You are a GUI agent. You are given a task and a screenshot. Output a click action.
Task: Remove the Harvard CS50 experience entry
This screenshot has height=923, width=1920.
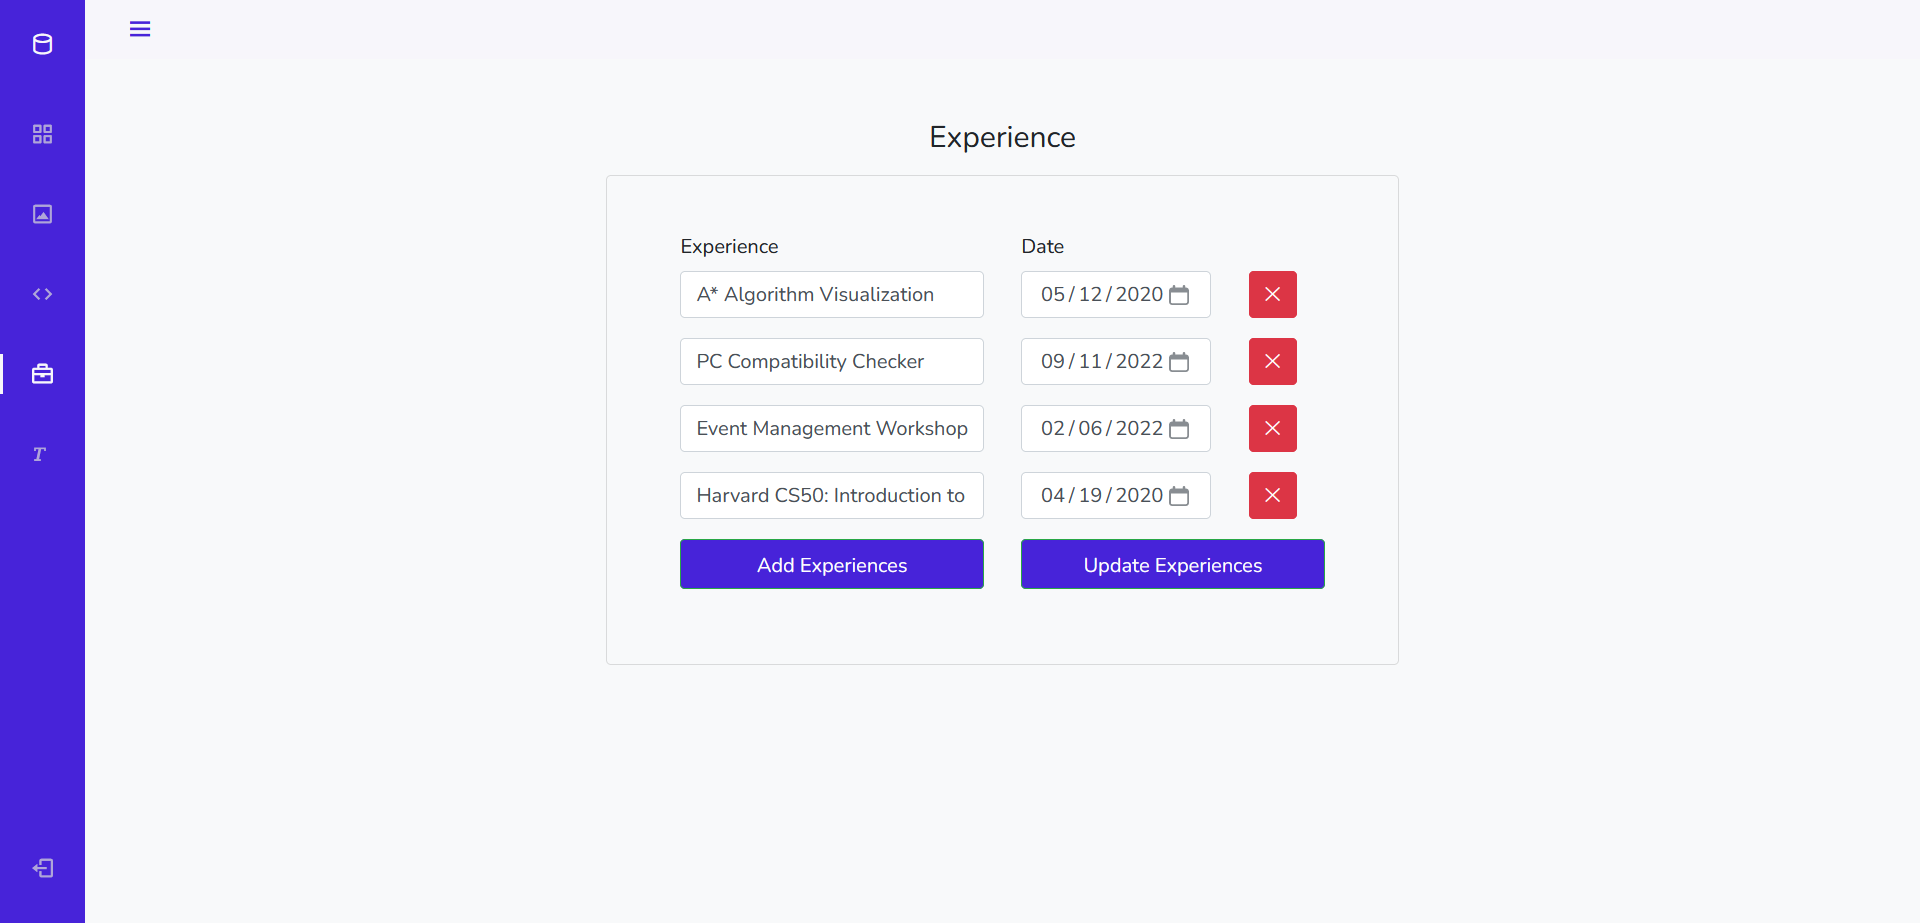[x=1271, y=495]
